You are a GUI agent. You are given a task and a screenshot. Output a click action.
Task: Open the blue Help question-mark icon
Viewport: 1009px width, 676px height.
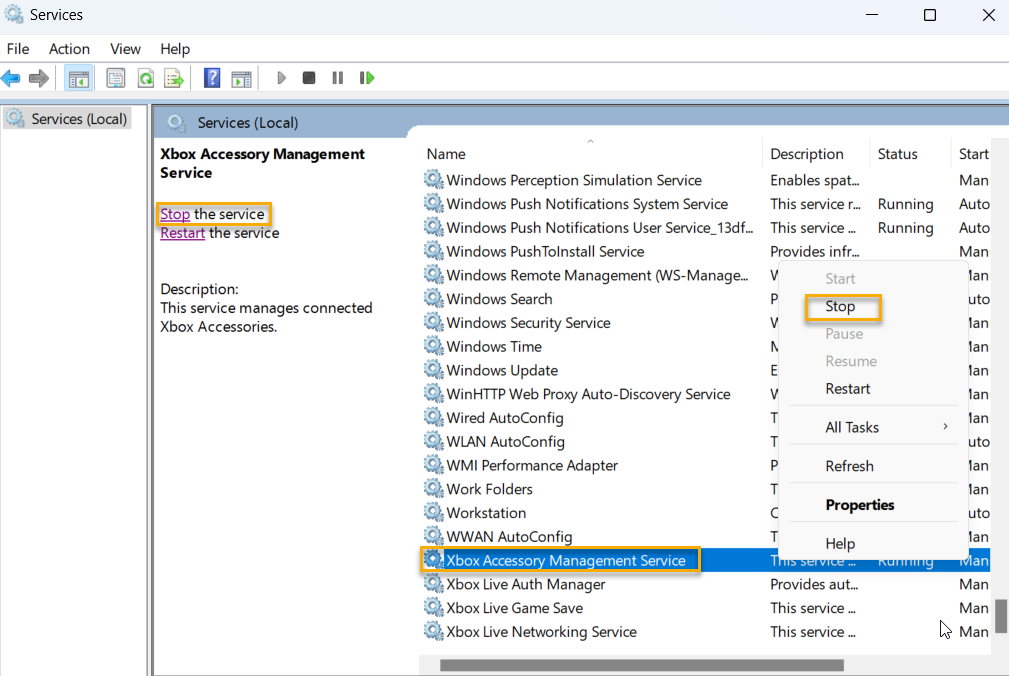(212, 78)
